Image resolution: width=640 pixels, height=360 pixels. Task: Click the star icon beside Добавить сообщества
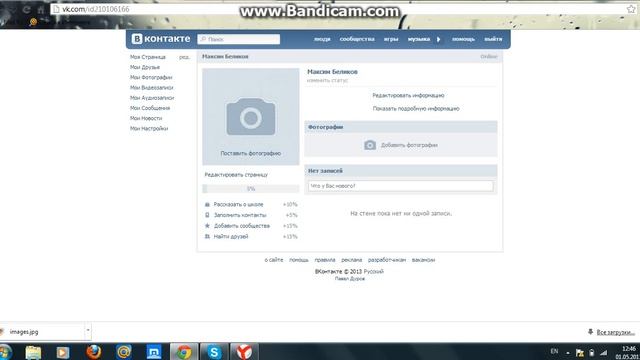[207, 226]
